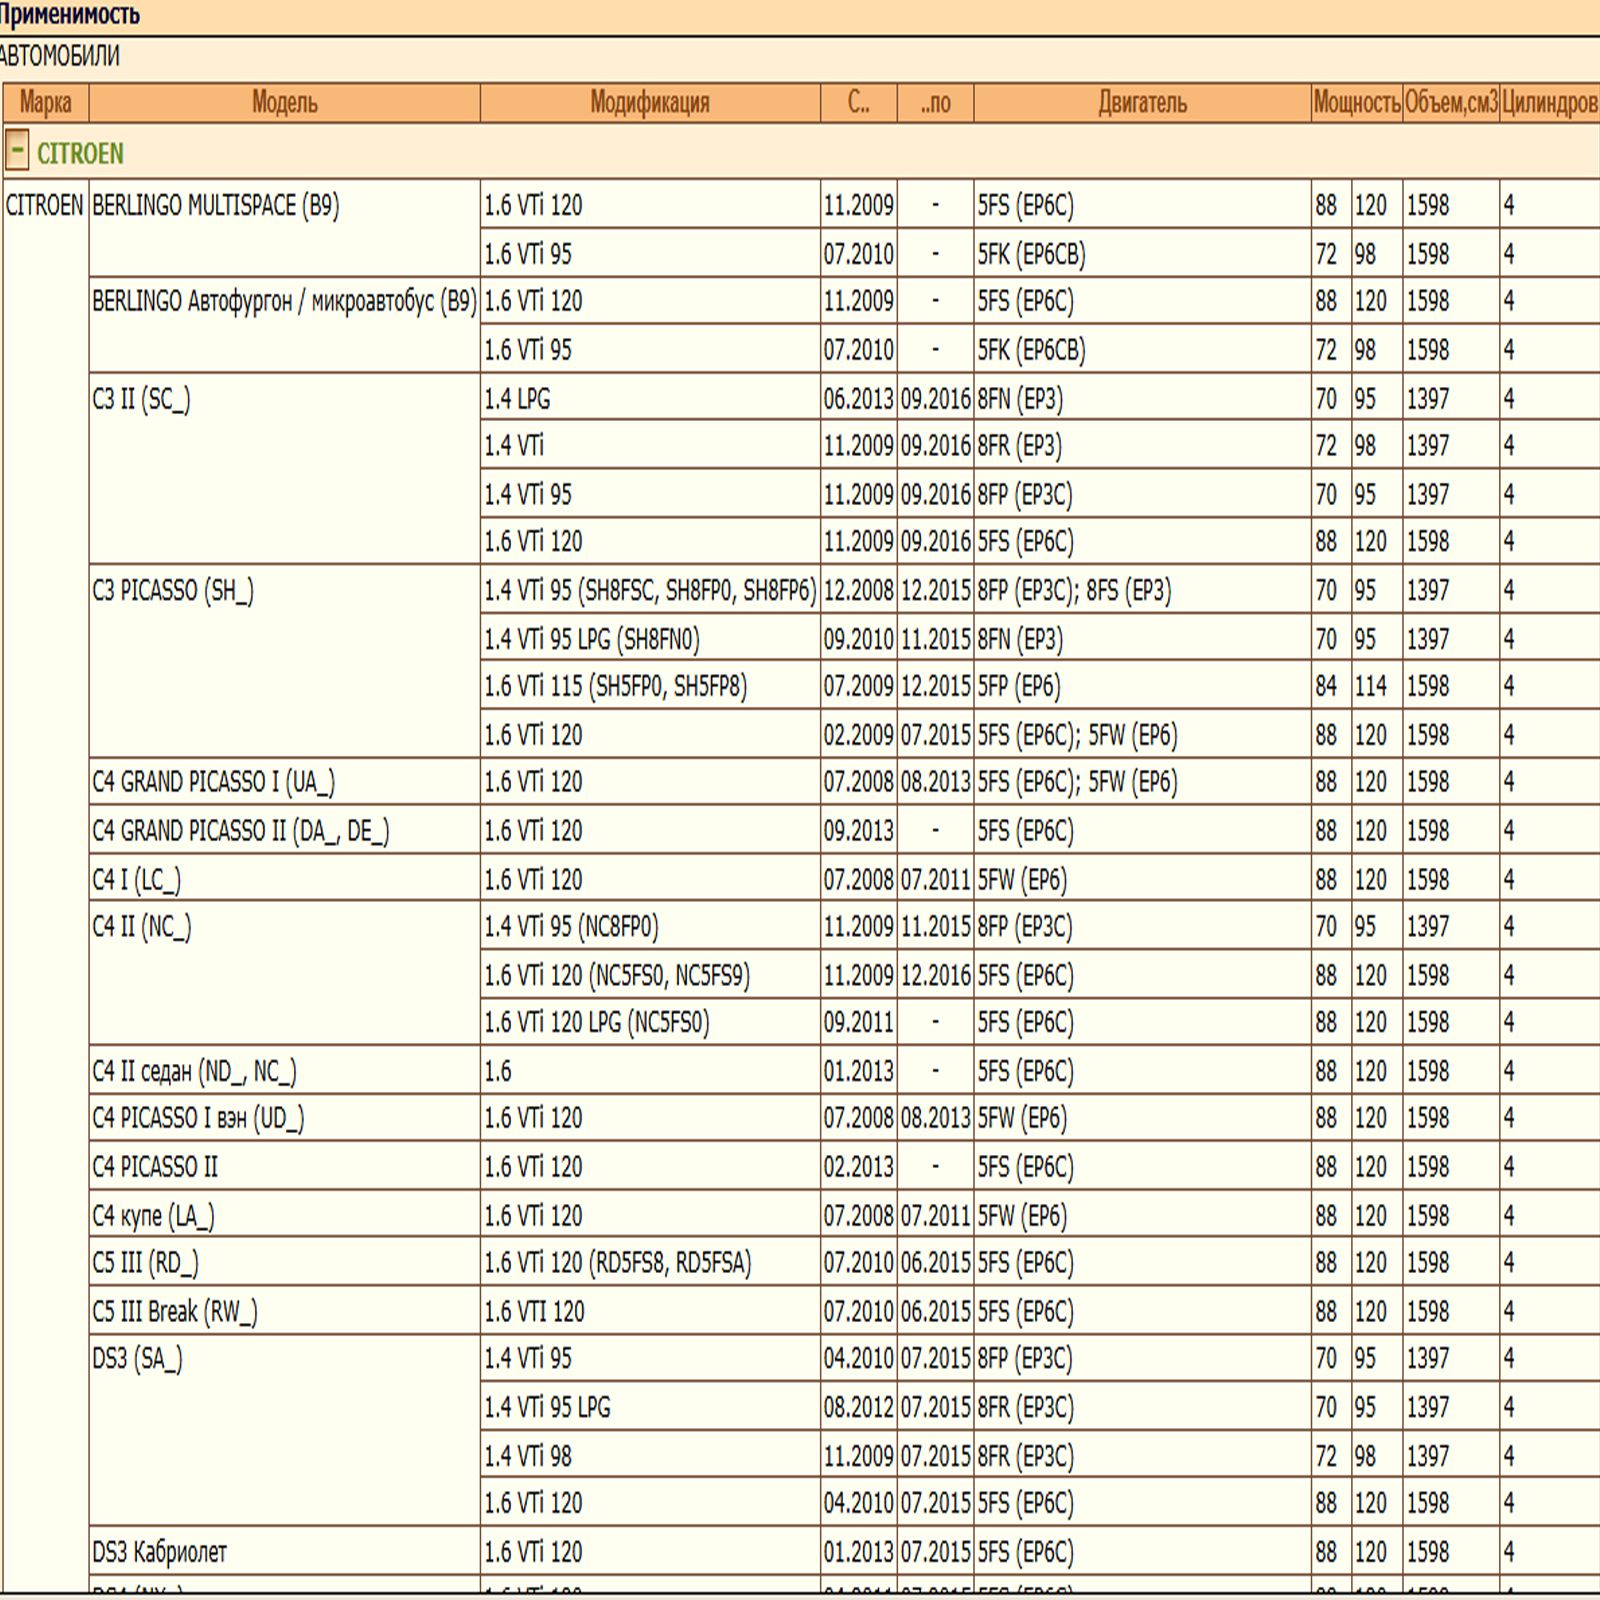Select the DS3 Кабриолет model cell

[160, 1552]
